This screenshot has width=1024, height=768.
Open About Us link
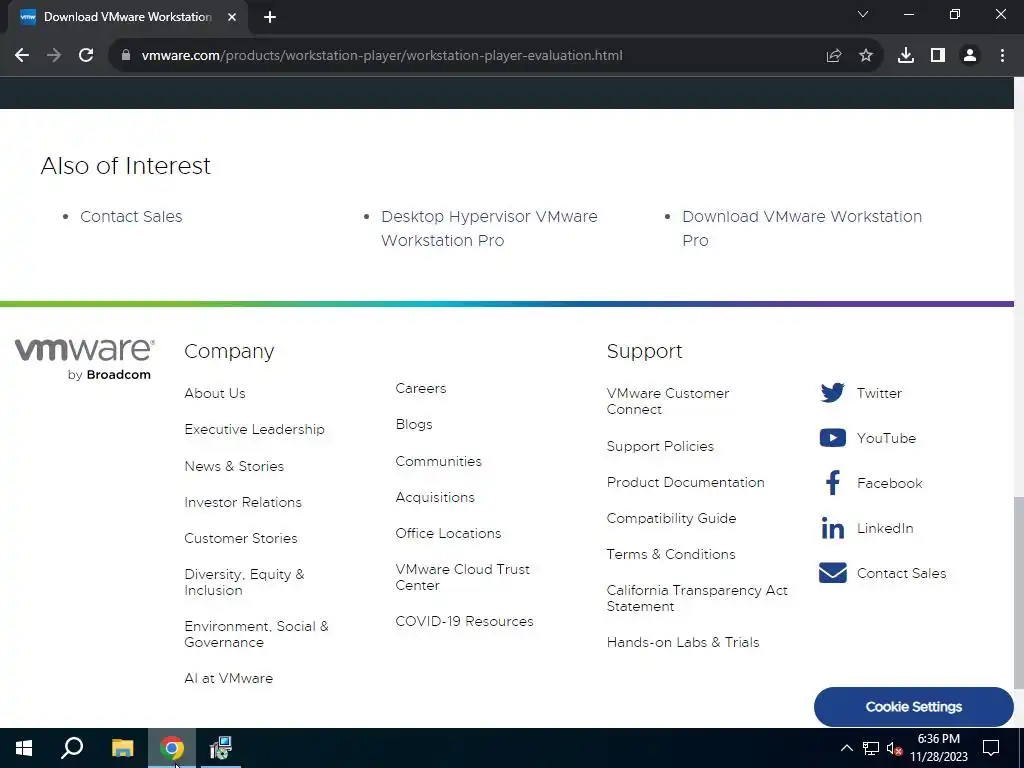click(215, 393)
